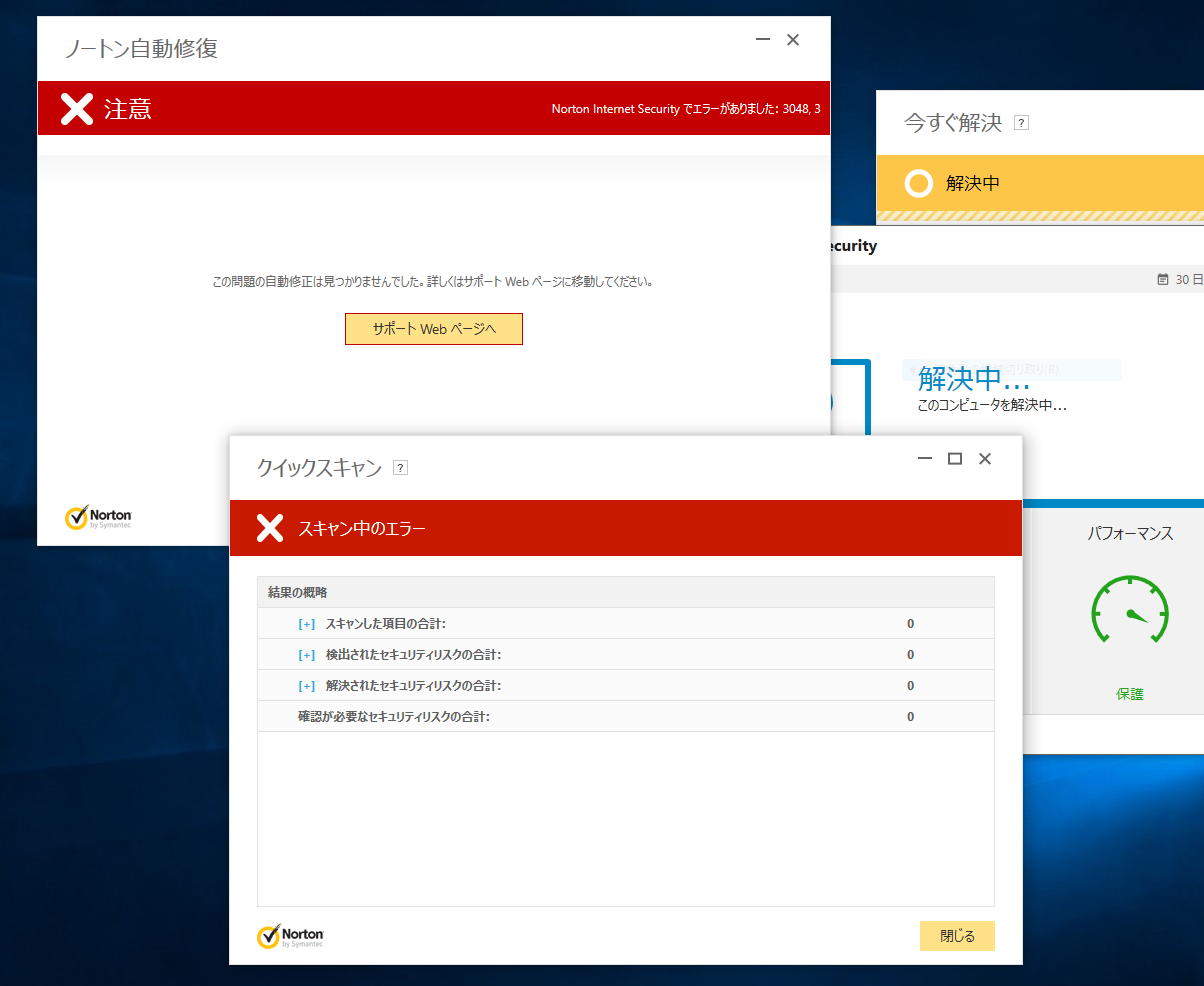The width and height of the screenshot is (1204, 986).
Task: Minimize the クイックスキャン window
Action: 925,458
